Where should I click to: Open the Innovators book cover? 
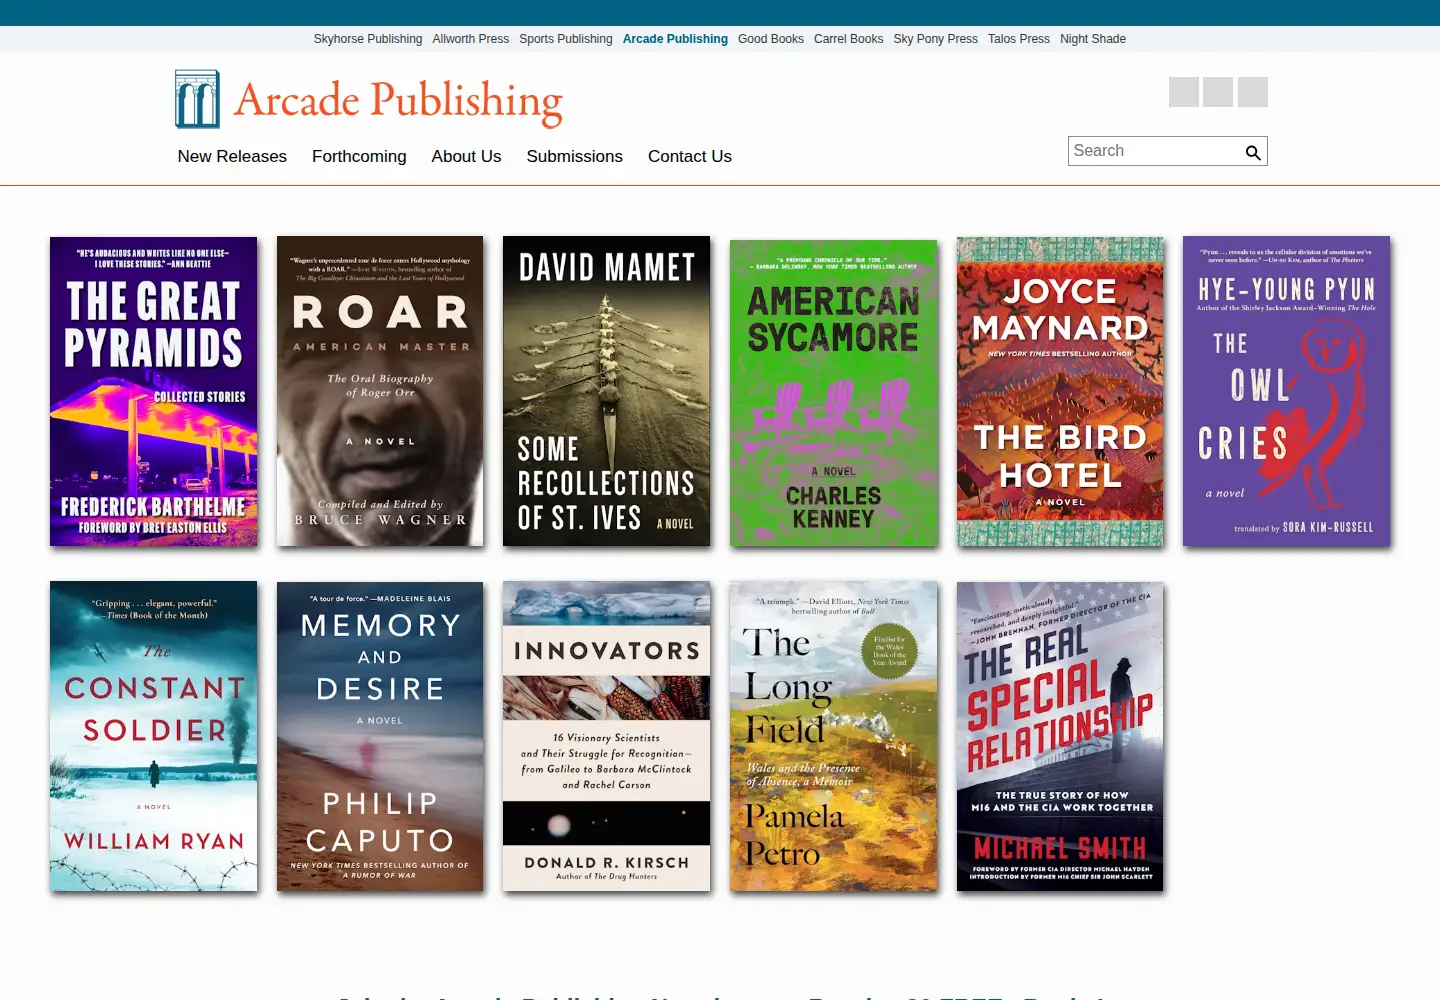point(606,736)
